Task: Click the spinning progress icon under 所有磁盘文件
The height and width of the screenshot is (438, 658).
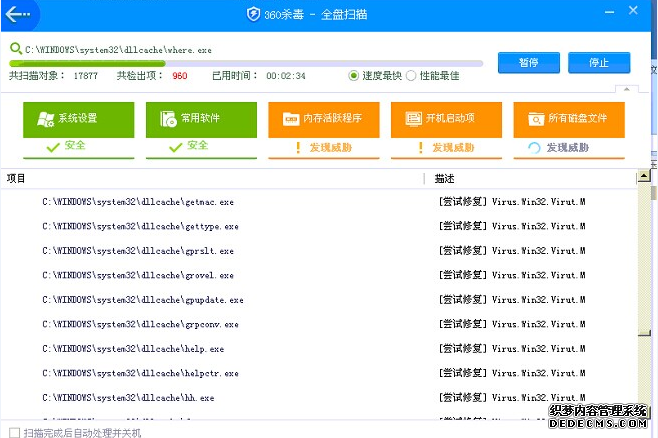Action: click(x=534, y=148)
